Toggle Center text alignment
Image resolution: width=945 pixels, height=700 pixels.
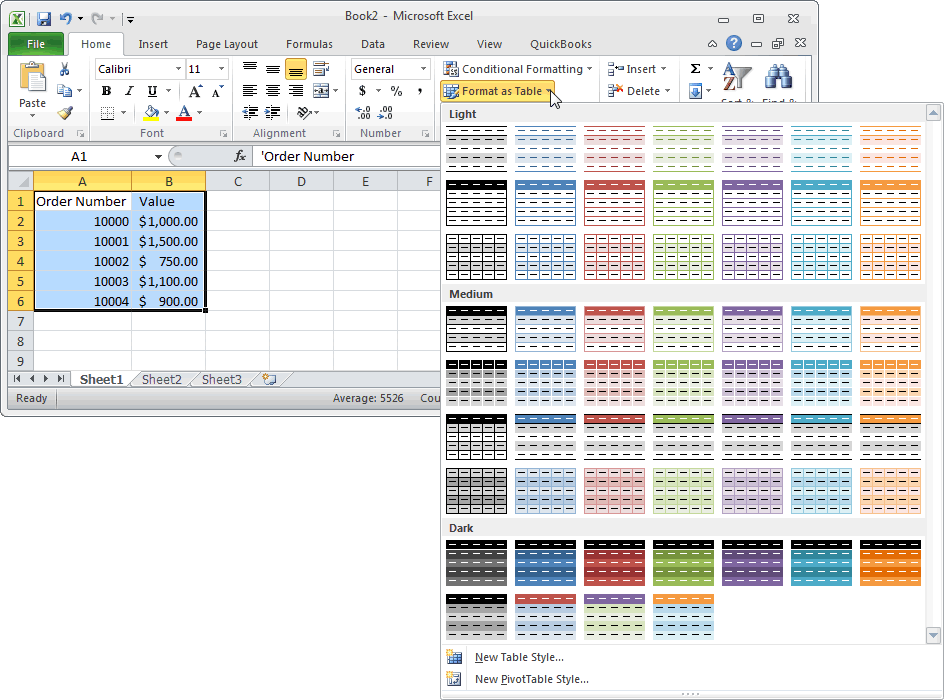pos(272,91)
